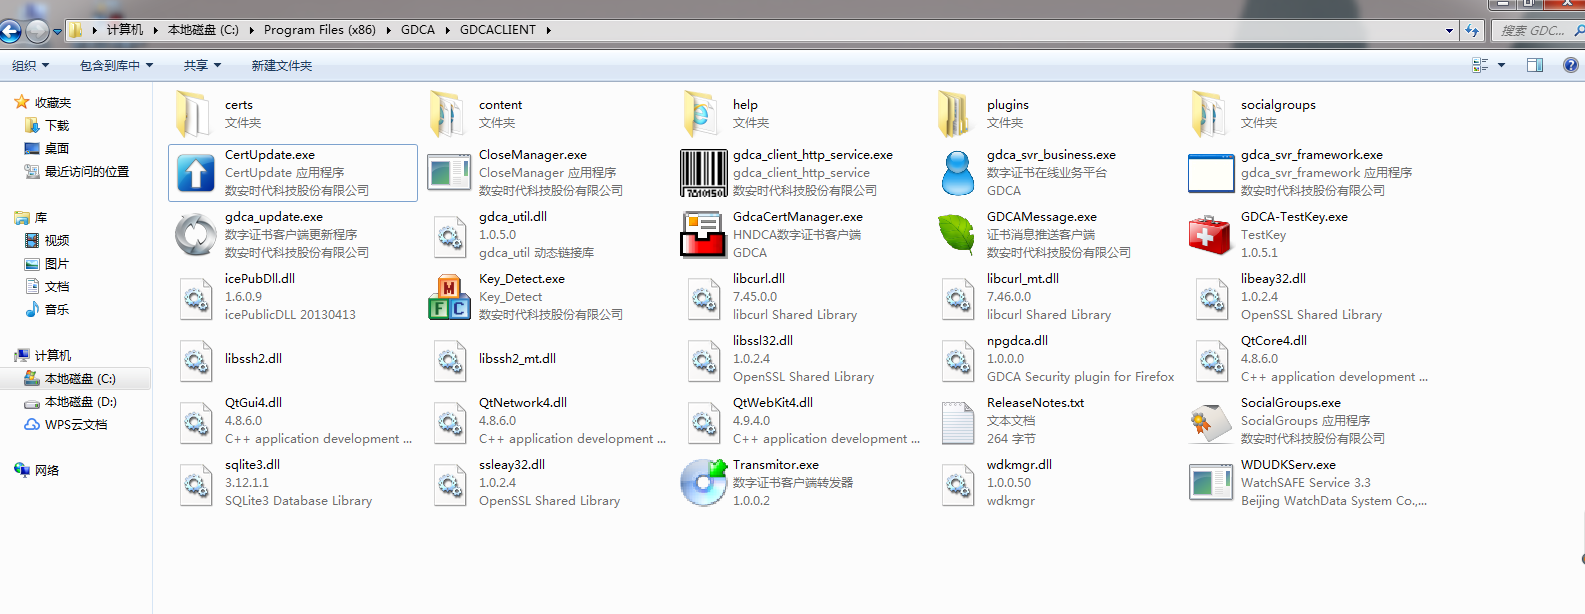Image resolution: width=1585 pixels, height=614 pixels.
Task: Navigate to 计算机 in the breadcrumb
Action: (x=125, y=30)
